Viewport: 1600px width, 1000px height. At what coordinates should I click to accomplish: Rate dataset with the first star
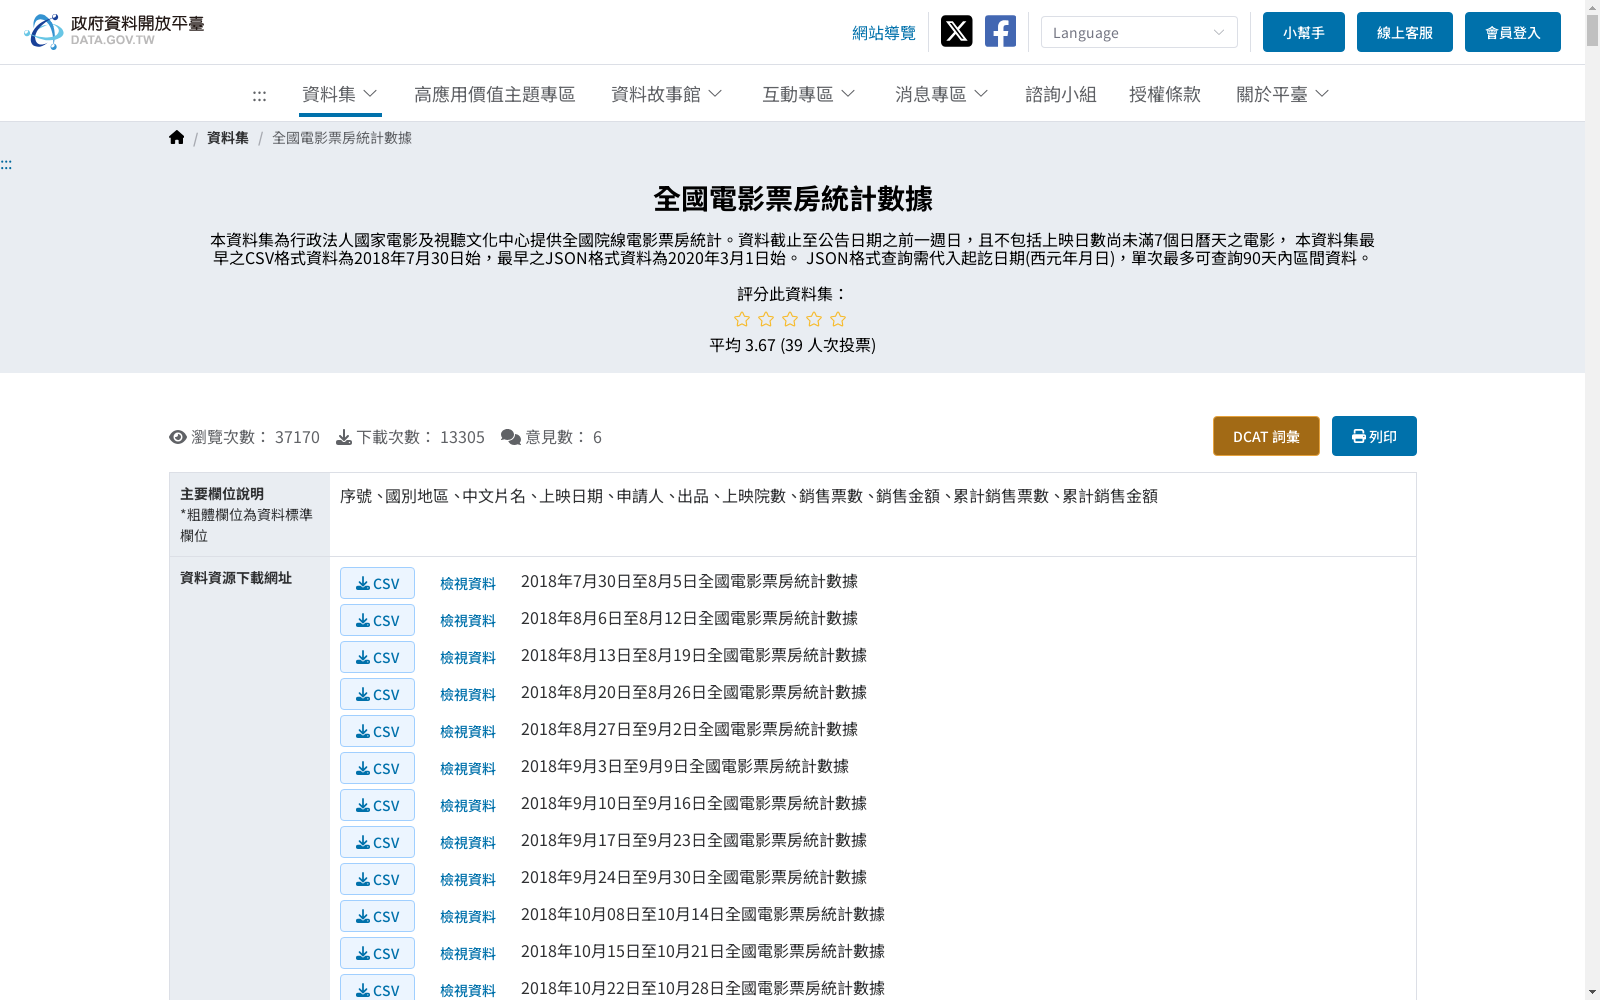742,319
